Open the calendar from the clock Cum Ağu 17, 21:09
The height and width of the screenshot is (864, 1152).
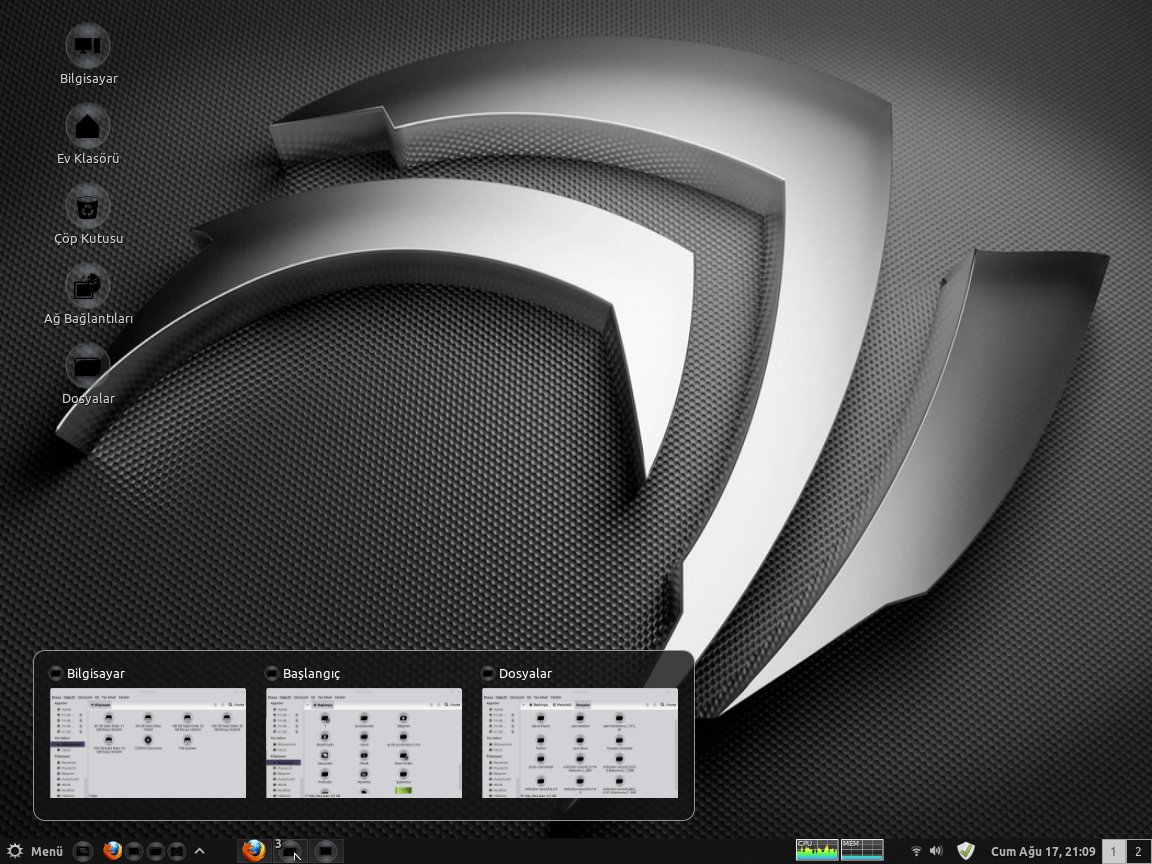click(1043, 851)
